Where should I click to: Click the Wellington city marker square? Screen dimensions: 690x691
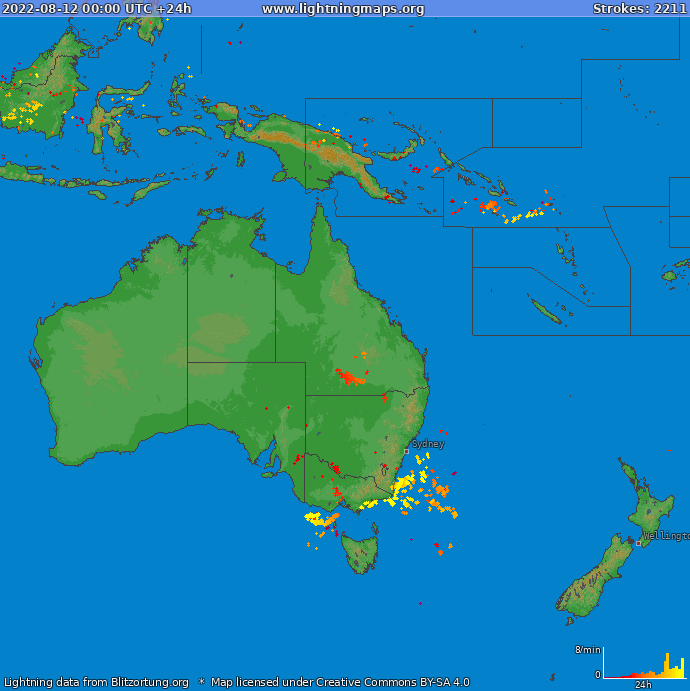click(x=638, y=543)
